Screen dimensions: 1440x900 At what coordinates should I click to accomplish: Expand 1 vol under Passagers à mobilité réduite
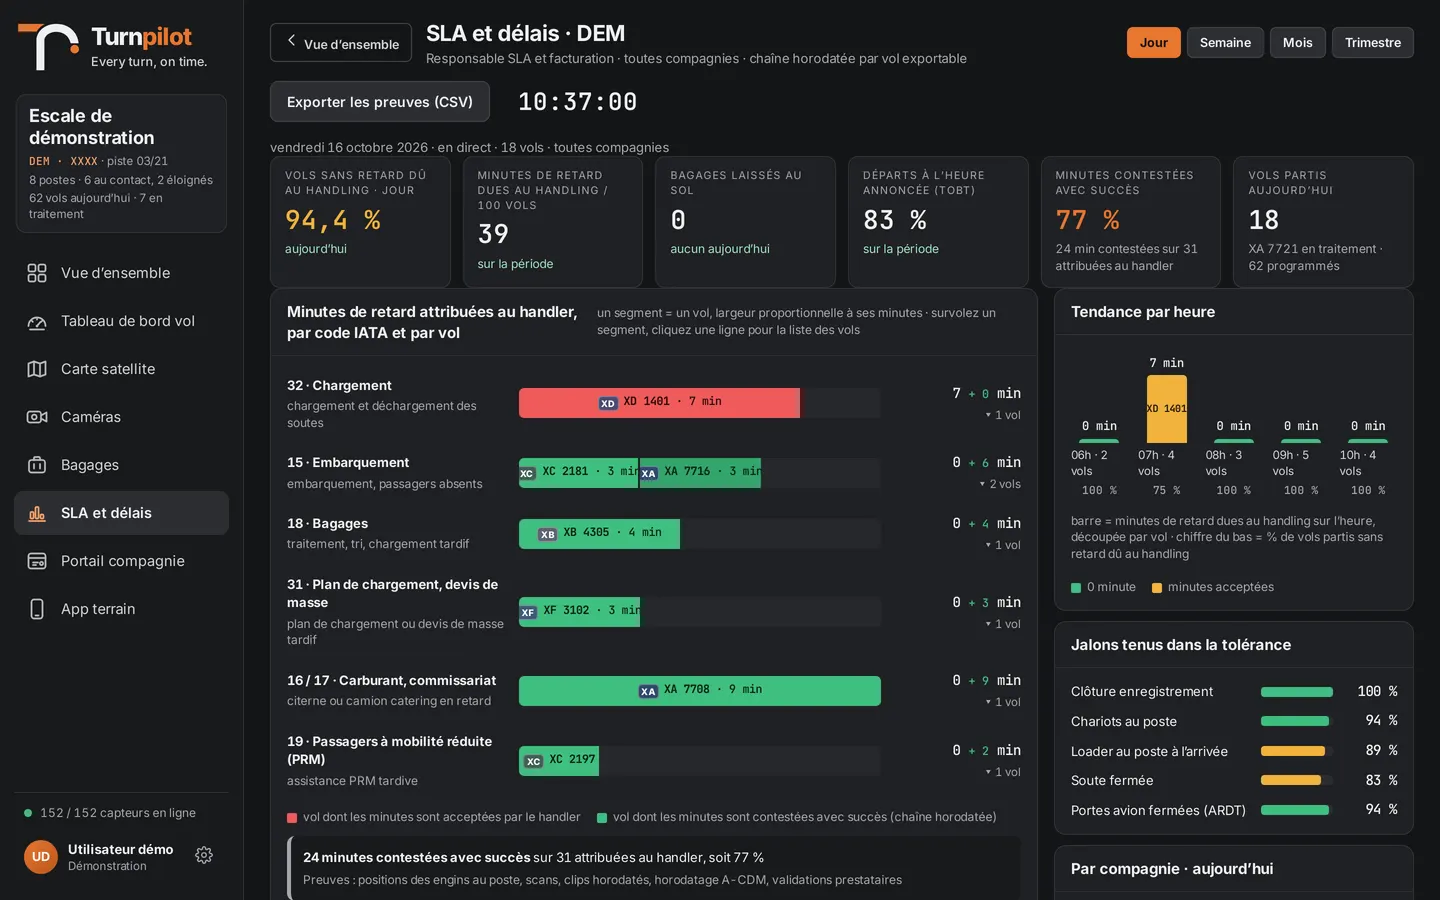(1003, 772)
